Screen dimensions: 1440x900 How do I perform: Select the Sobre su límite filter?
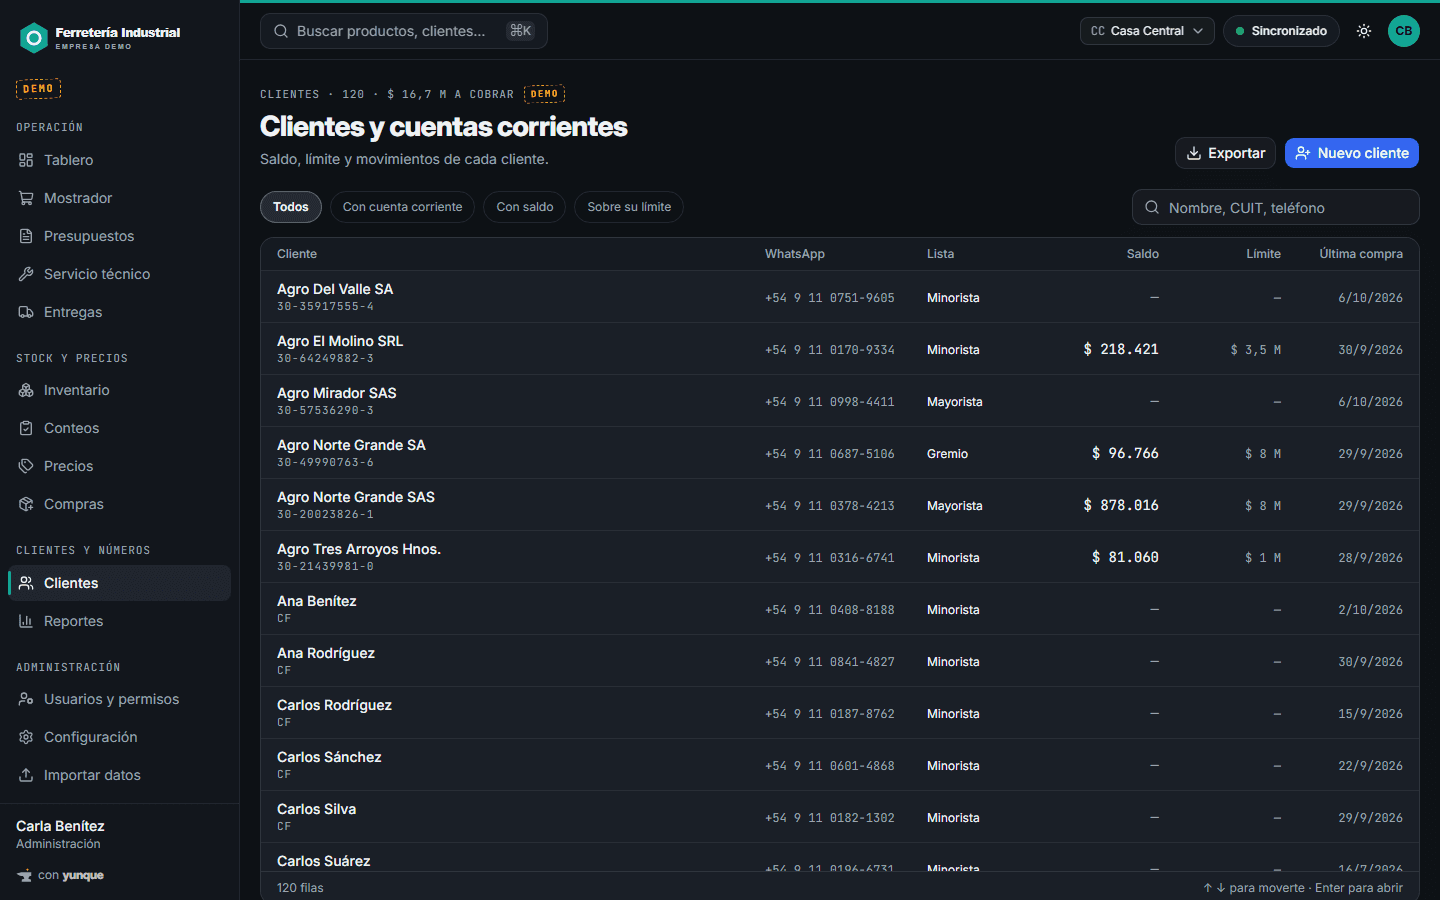tap(629, 207)
